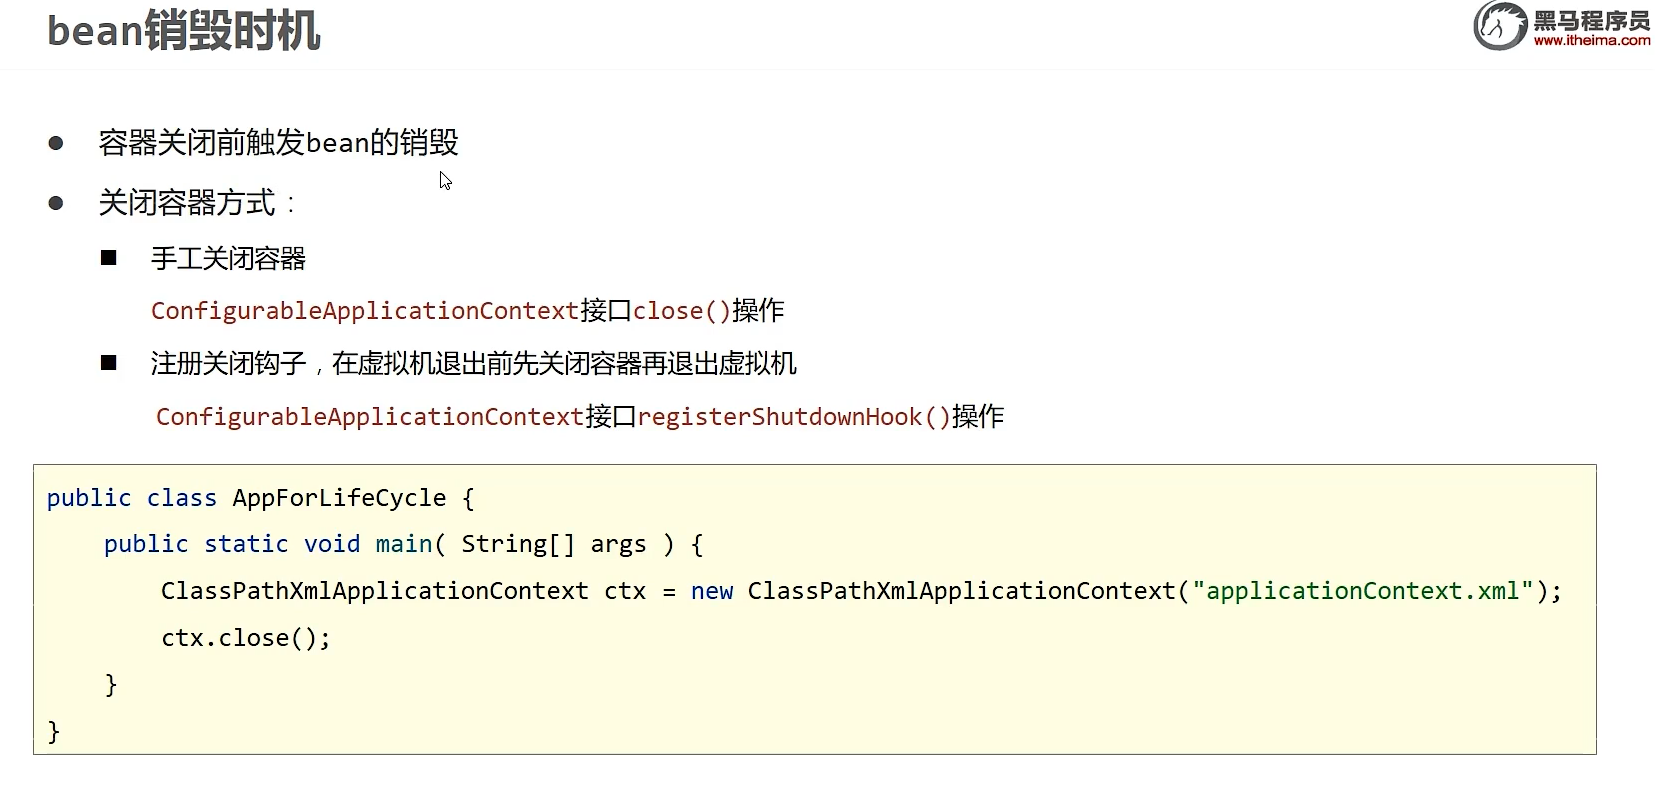Screen dimensions: 1666x785
Task: Click the first ConfigurableApplicationContext text
Action: click(365, 311)
